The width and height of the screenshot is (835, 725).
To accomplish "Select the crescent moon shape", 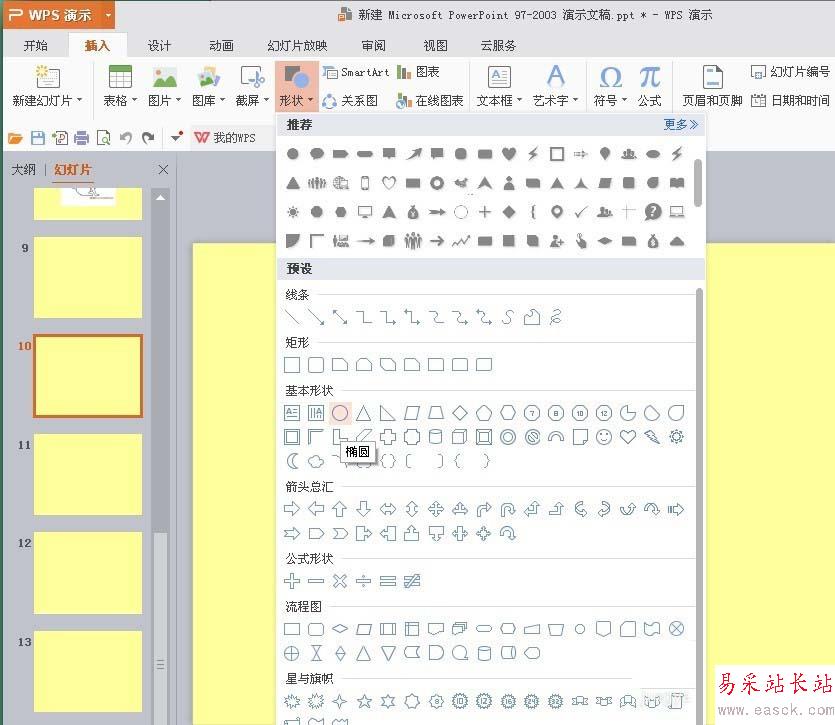I will [x=292, y=461].
